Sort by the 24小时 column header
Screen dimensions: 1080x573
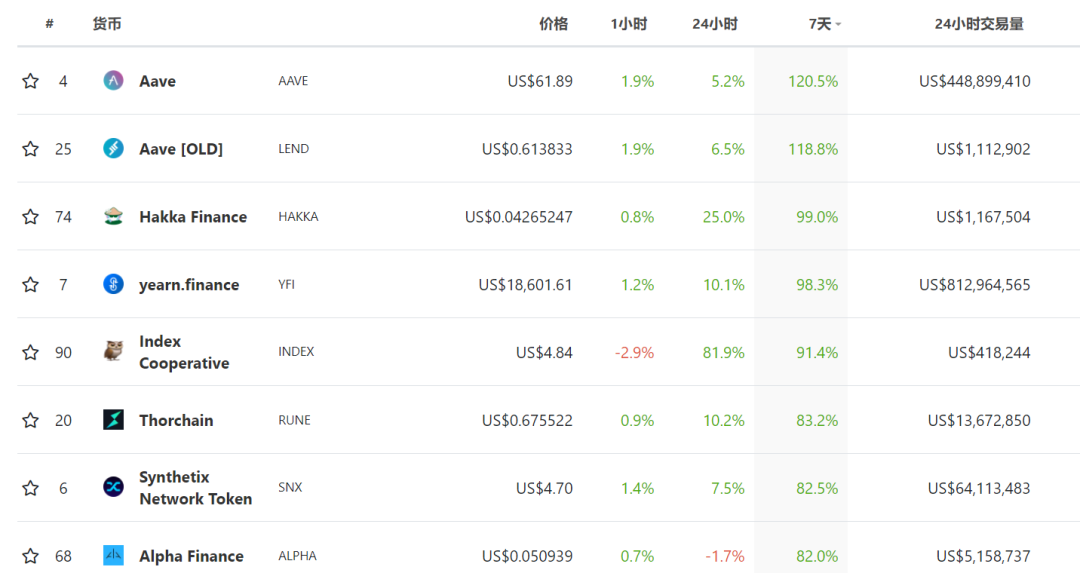[715, 24]
